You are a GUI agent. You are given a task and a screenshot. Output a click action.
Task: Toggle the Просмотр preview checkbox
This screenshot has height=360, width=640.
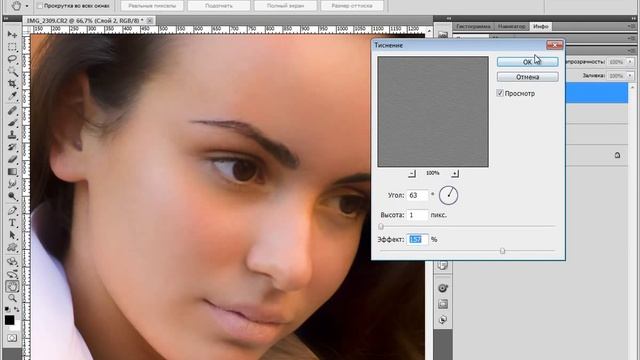(x=500, y=93)
